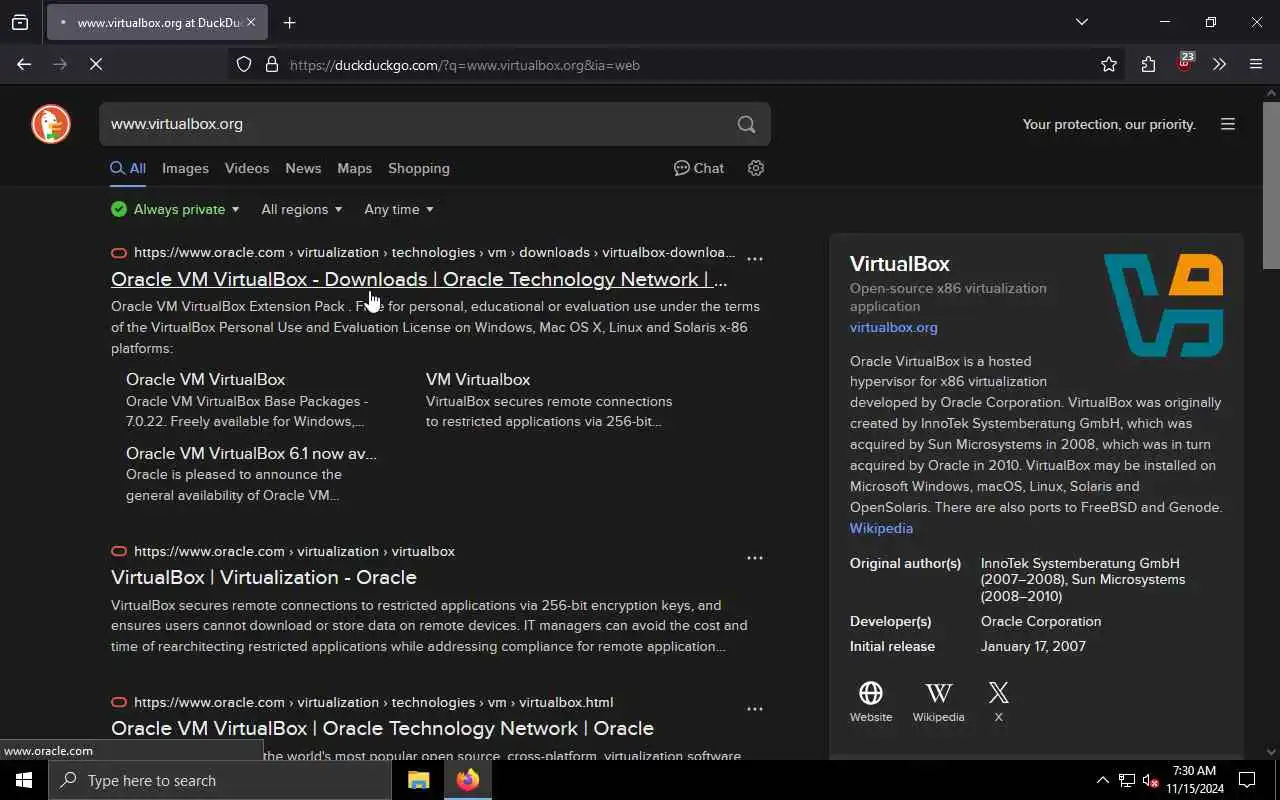1280x800 pixels.
Task: Stop loading the page with the X button
Action: click(x=96, y=64)
